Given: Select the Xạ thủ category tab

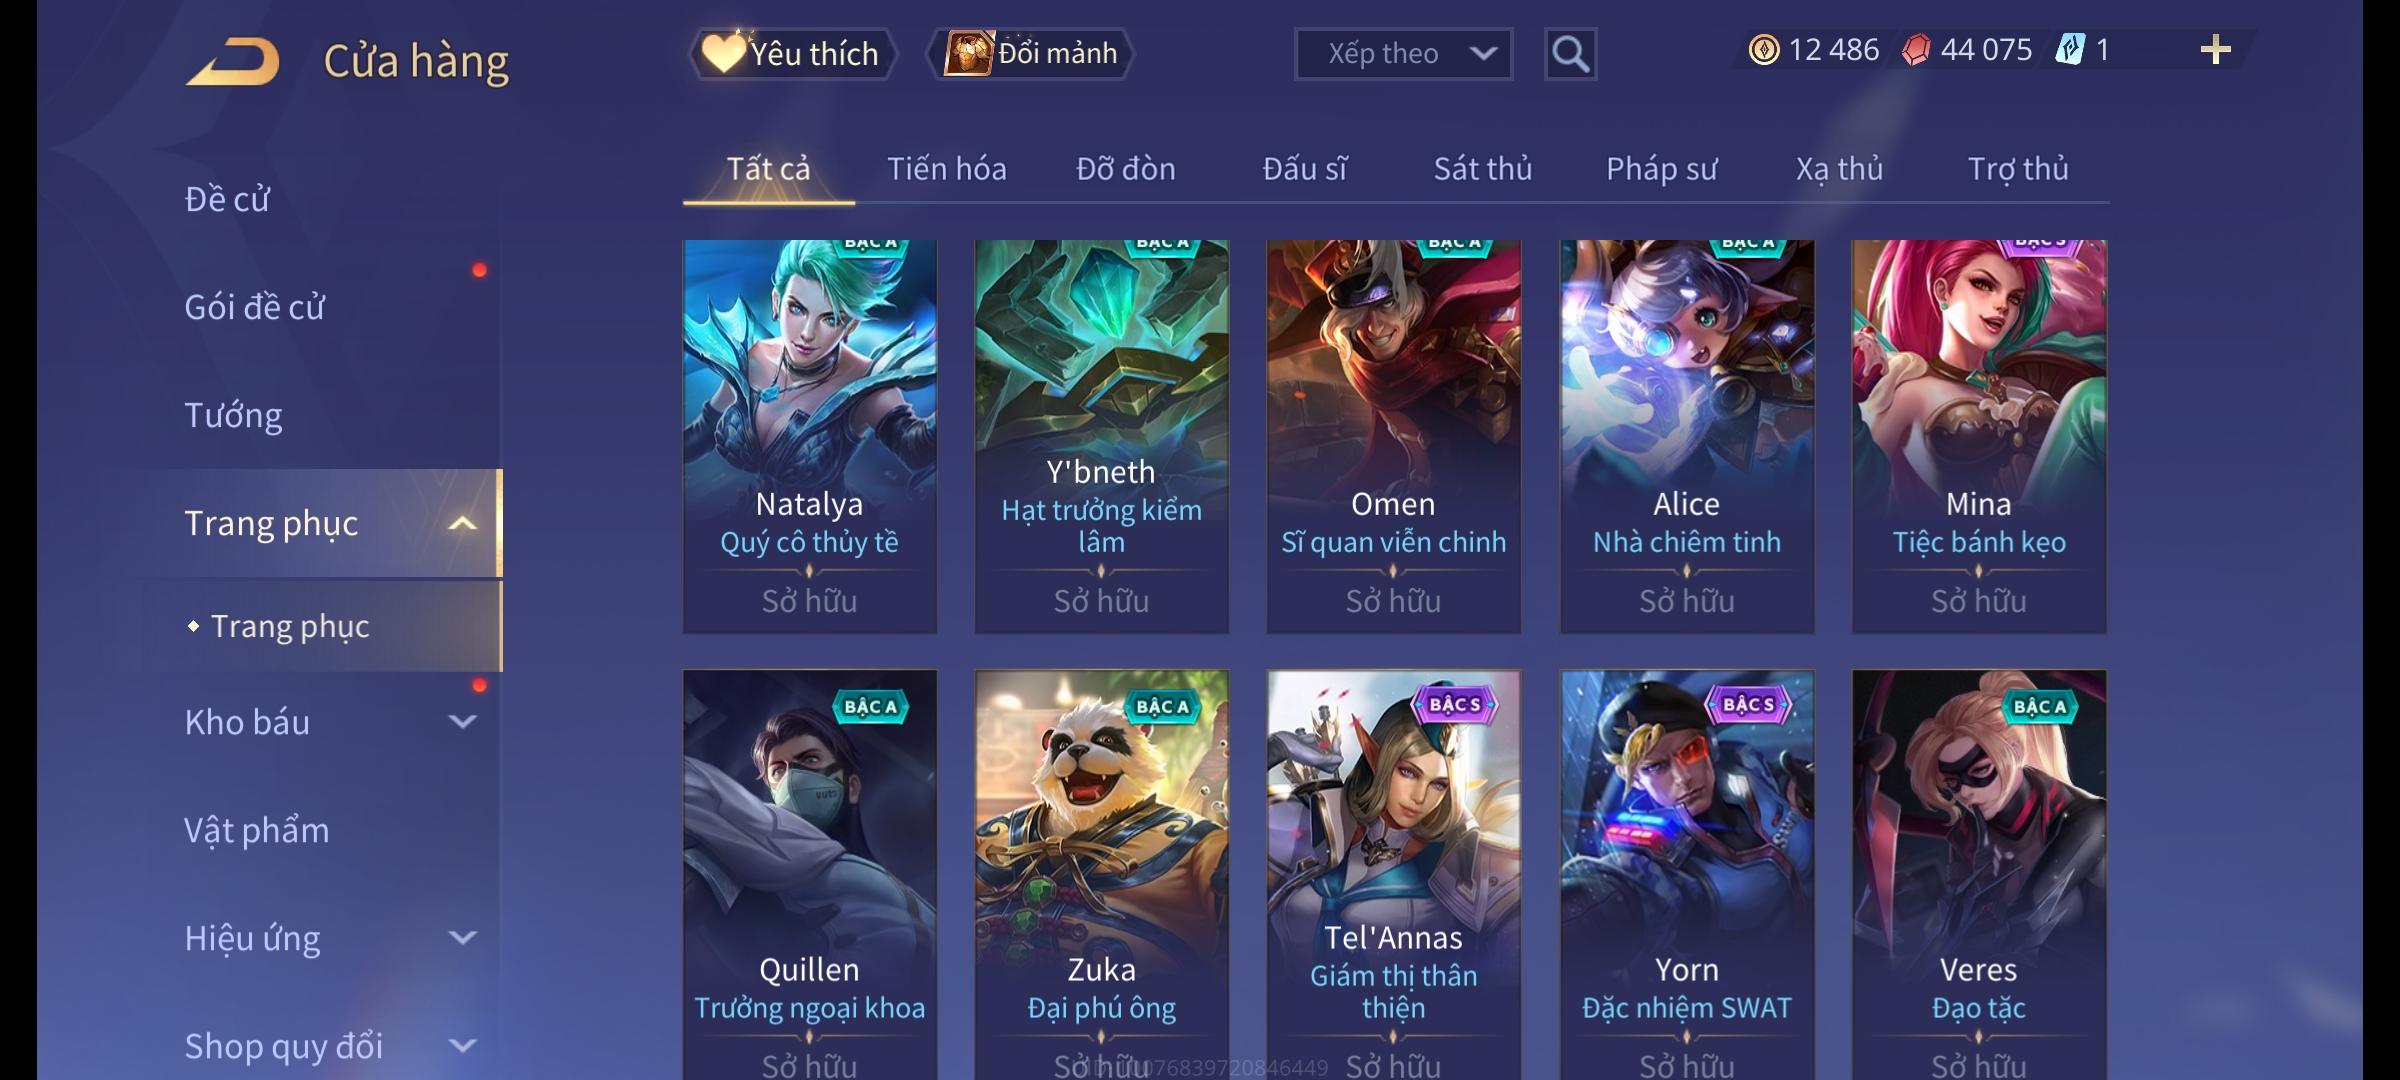Looking at the screenshot, I should coord(1839,169).
